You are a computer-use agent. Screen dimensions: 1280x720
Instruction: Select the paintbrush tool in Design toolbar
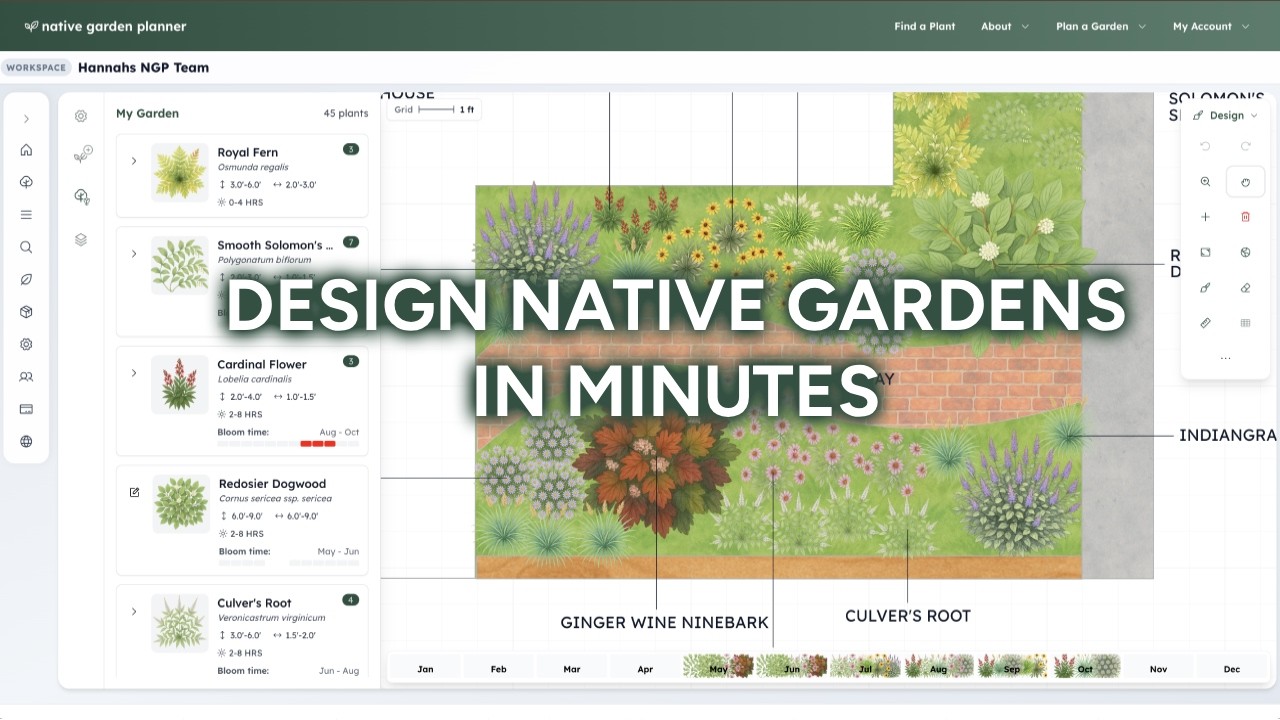tap(1205, 288)
